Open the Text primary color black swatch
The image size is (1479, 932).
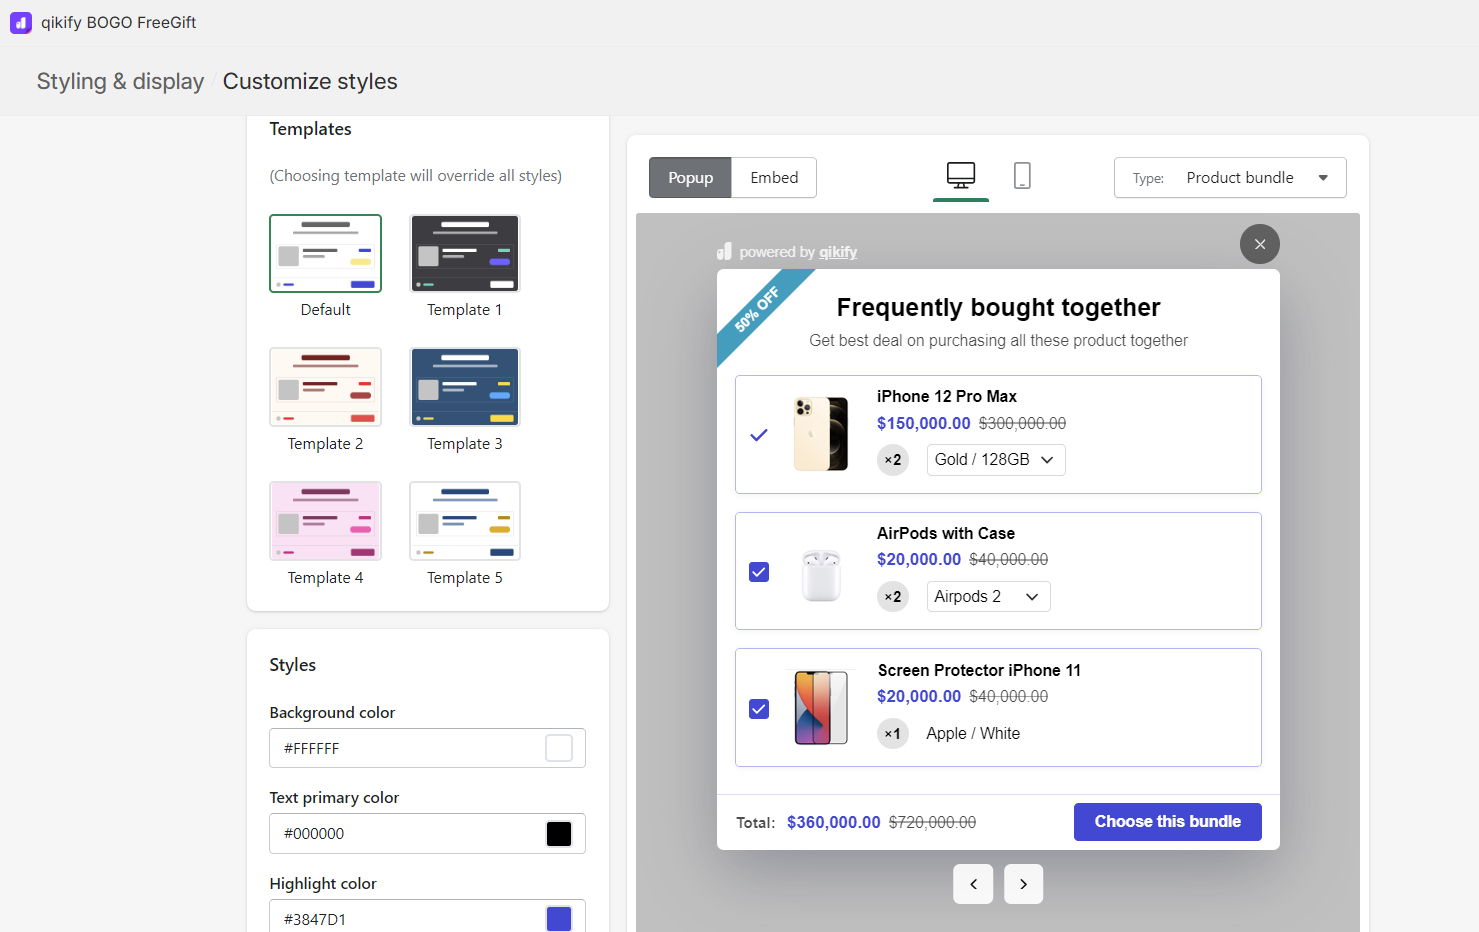click(559, 834)
